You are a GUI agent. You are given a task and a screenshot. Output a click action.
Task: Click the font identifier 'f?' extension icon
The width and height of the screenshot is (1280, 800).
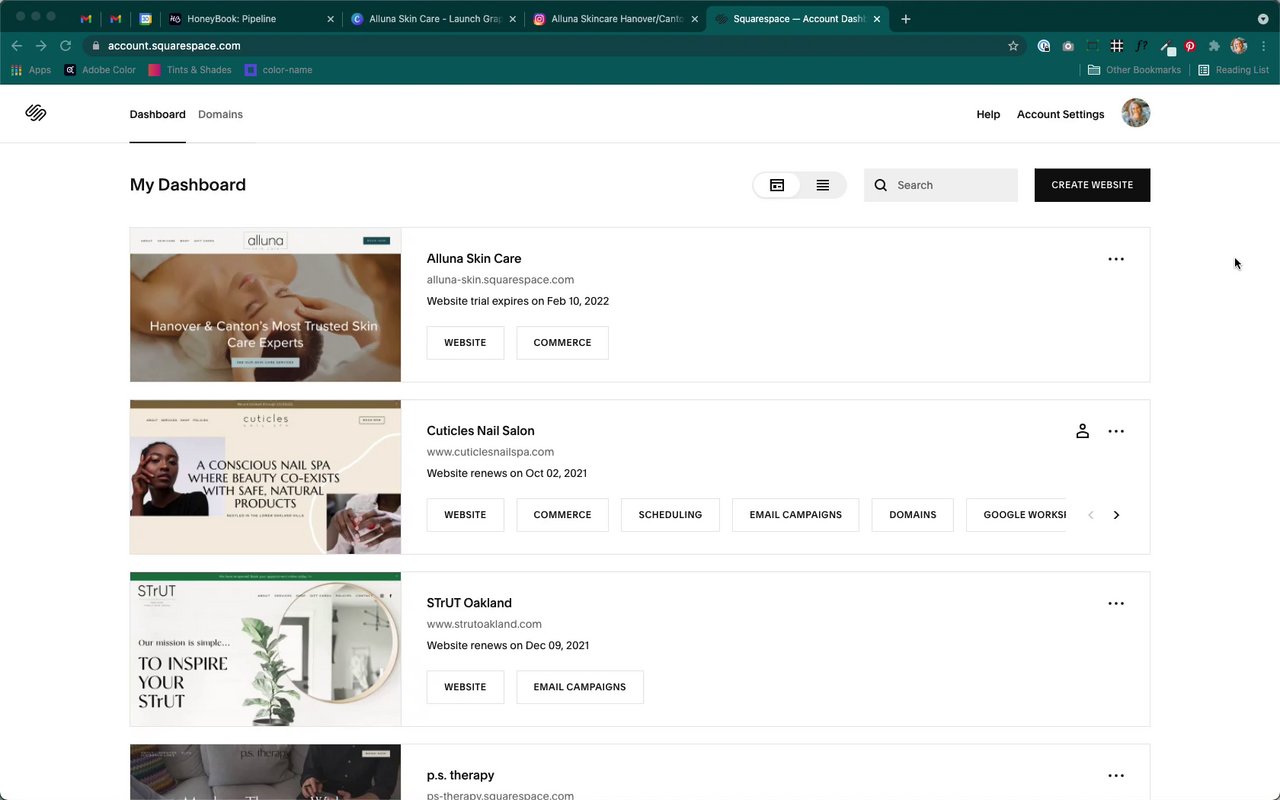[1141, 46]
